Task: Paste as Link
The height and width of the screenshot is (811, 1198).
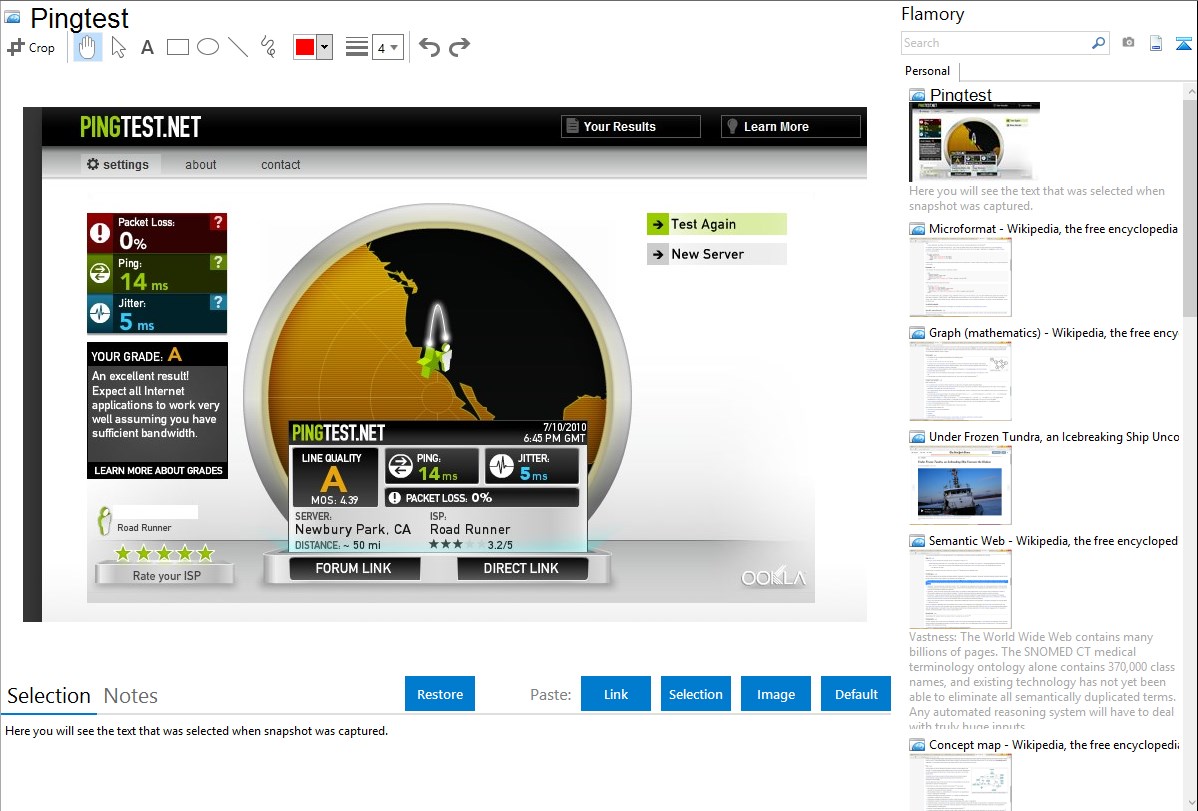Action: [x=616, y=694]
